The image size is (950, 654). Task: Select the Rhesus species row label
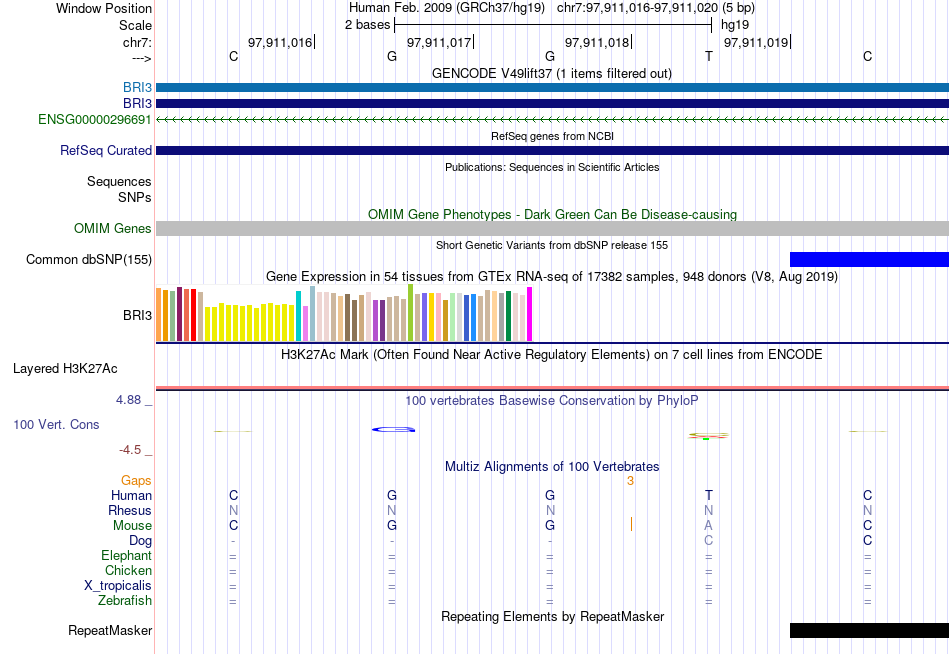[130, 510]
